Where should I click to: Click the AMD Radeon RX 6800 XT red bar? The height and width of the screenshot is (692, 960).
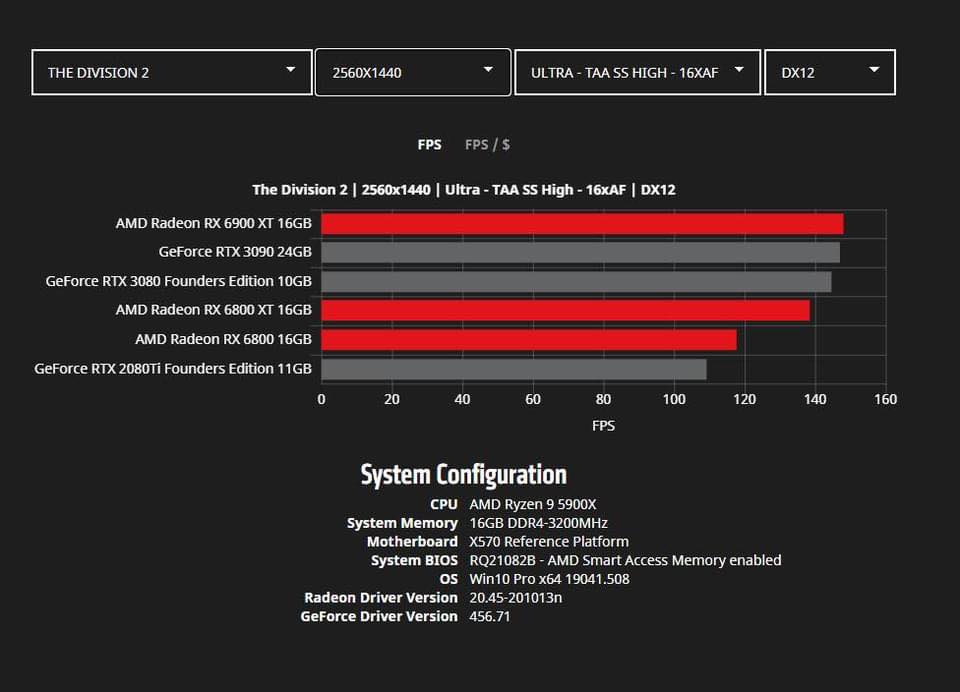565,310
